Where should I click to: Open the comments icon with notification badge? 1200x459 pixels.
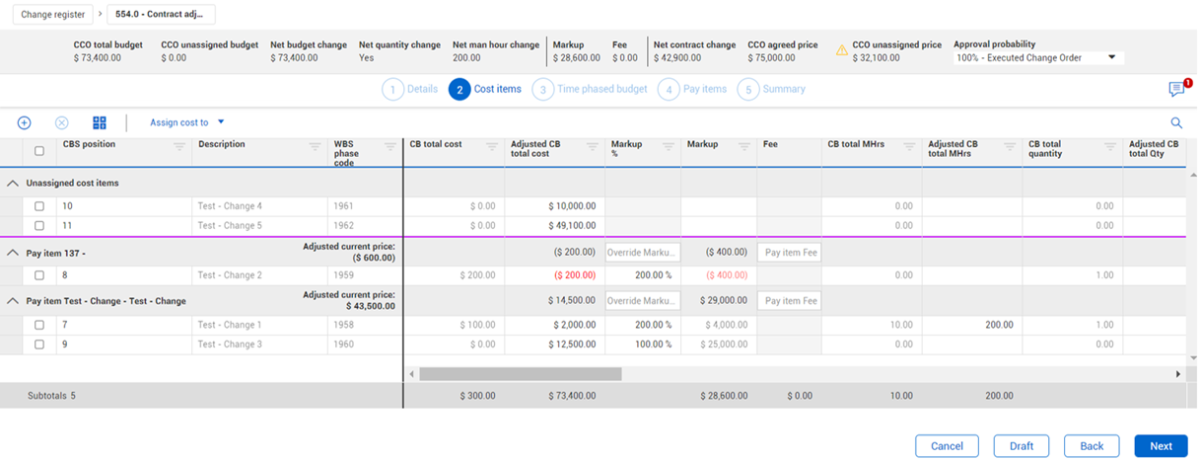(1177, 90)
